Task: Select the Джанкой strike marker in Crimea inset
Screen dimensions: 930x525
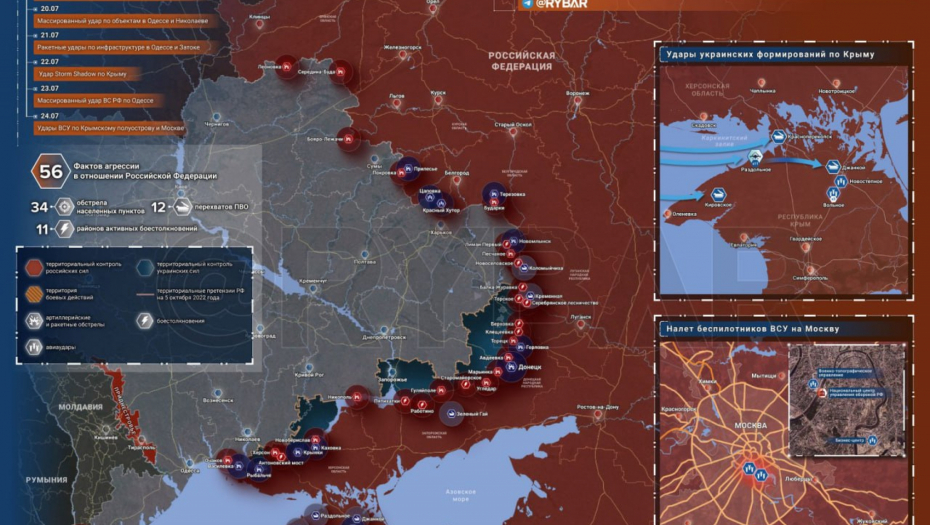Action: point(831,167)
